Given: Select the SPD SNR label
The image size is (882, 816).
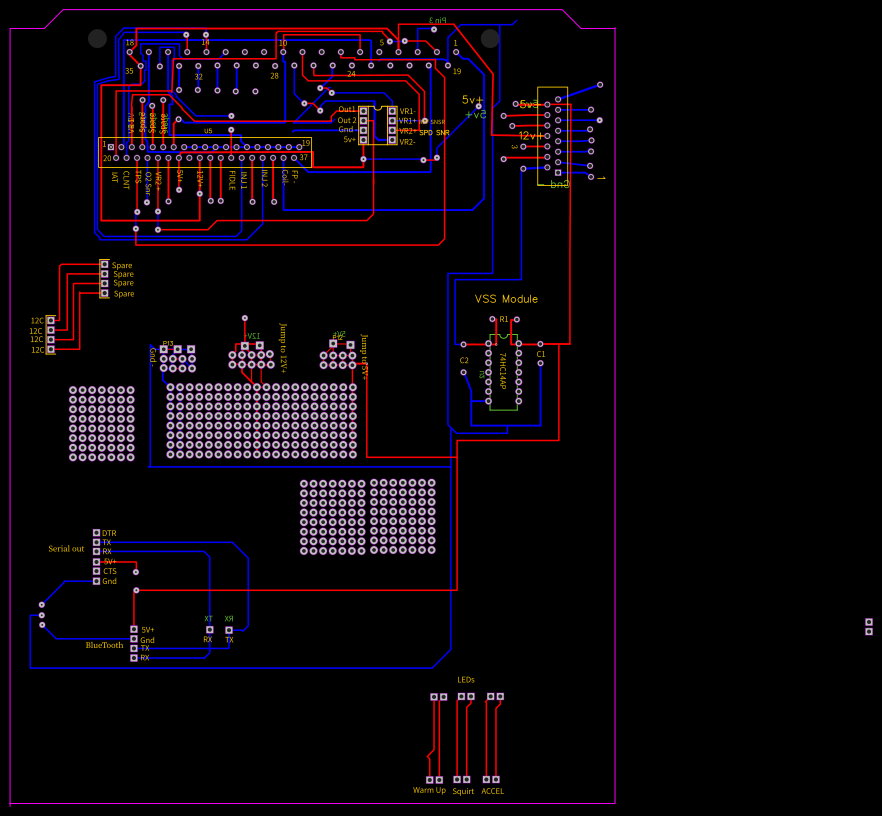Looking at the screenshot, I should tap(434, 133).
